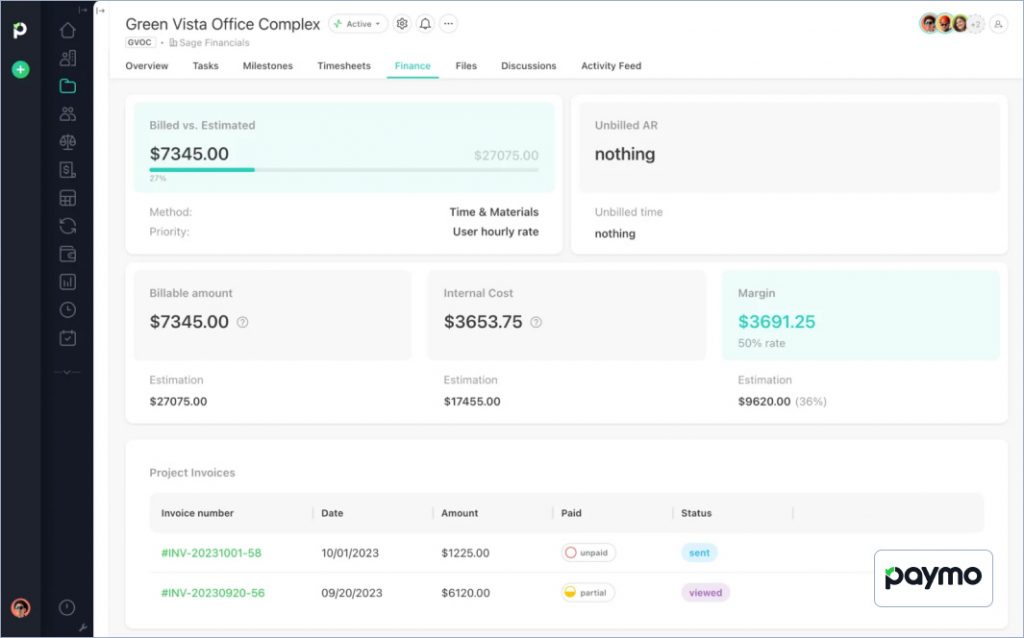Open project settings gear icon

pos(402,24)
